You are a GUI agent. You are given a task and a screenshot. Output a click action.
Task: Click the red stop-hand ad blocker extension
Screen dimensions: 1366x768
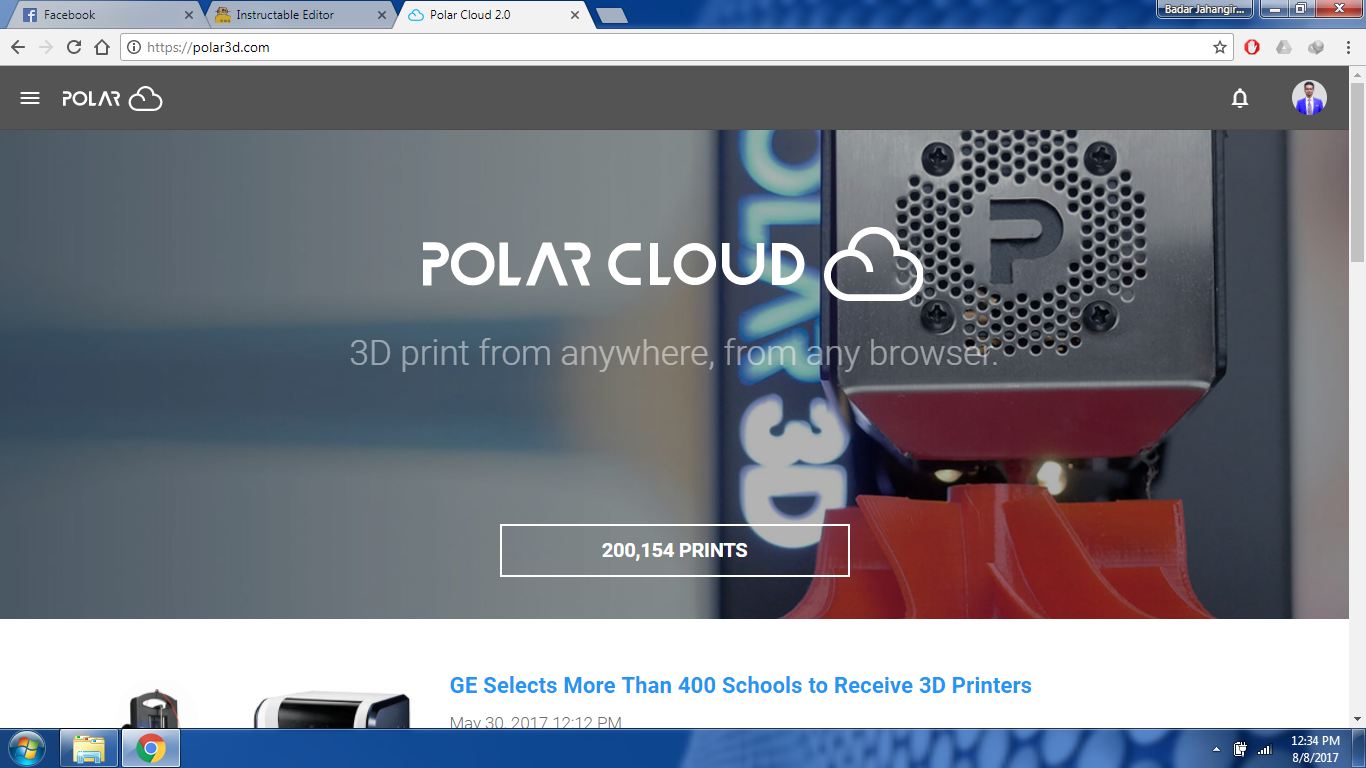click(x=1252, y=47)
